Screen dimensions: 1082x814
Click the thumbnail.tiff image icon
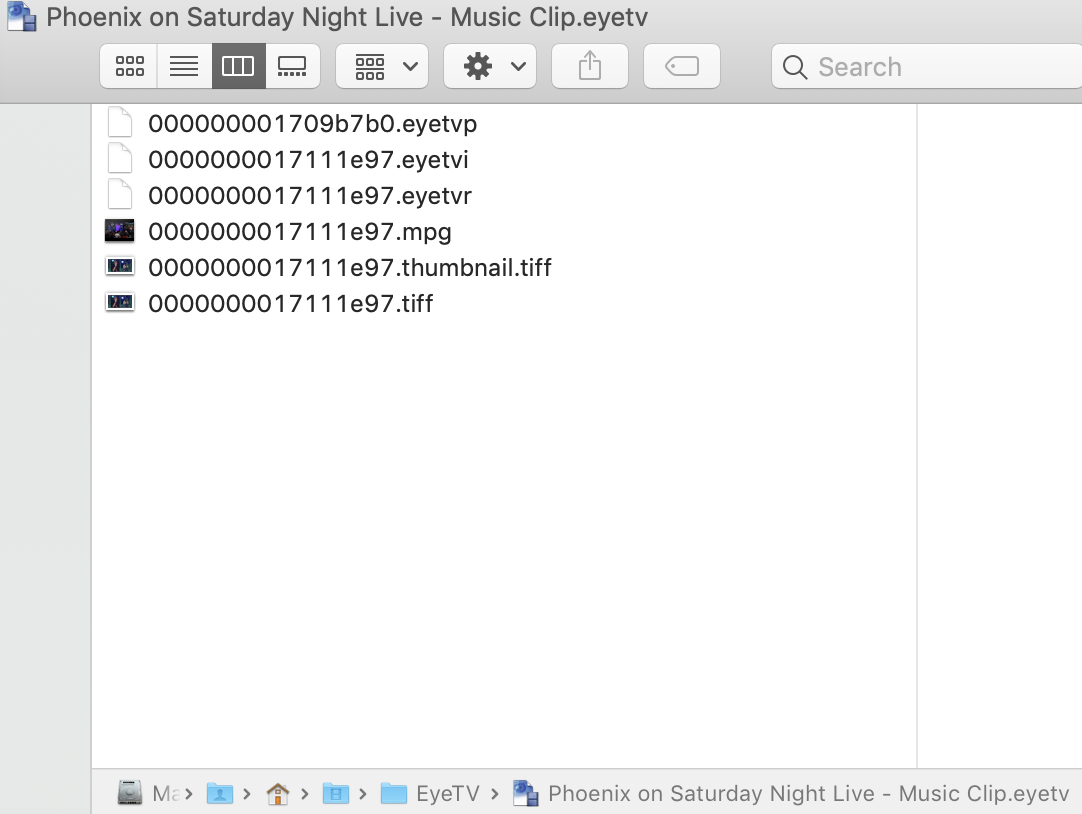click(x=119, y=266)
